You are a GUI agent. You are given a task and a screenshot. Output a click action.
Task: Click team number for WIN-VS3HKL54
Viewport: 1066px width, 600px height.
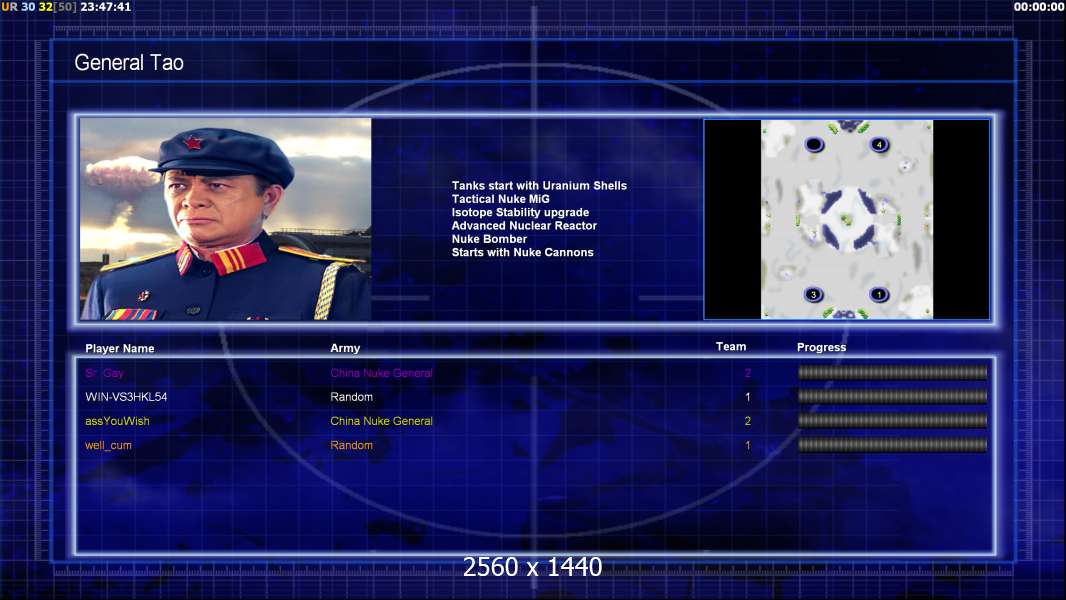pyautogui.click(x=748, y=397)
